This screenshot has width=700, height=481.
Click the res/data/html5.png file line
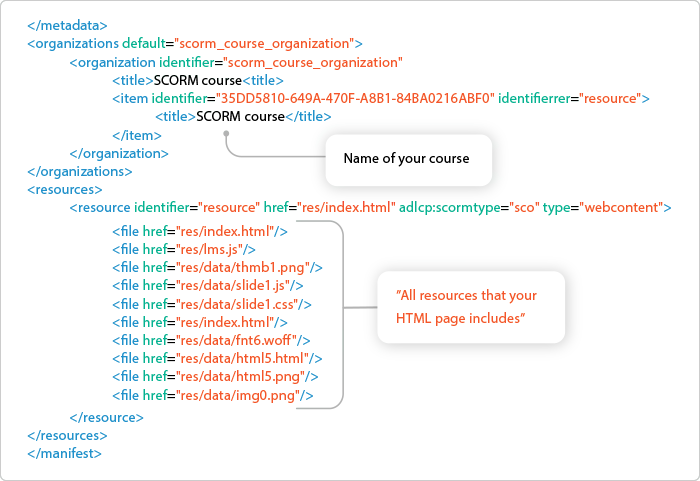tap(215, 376)
